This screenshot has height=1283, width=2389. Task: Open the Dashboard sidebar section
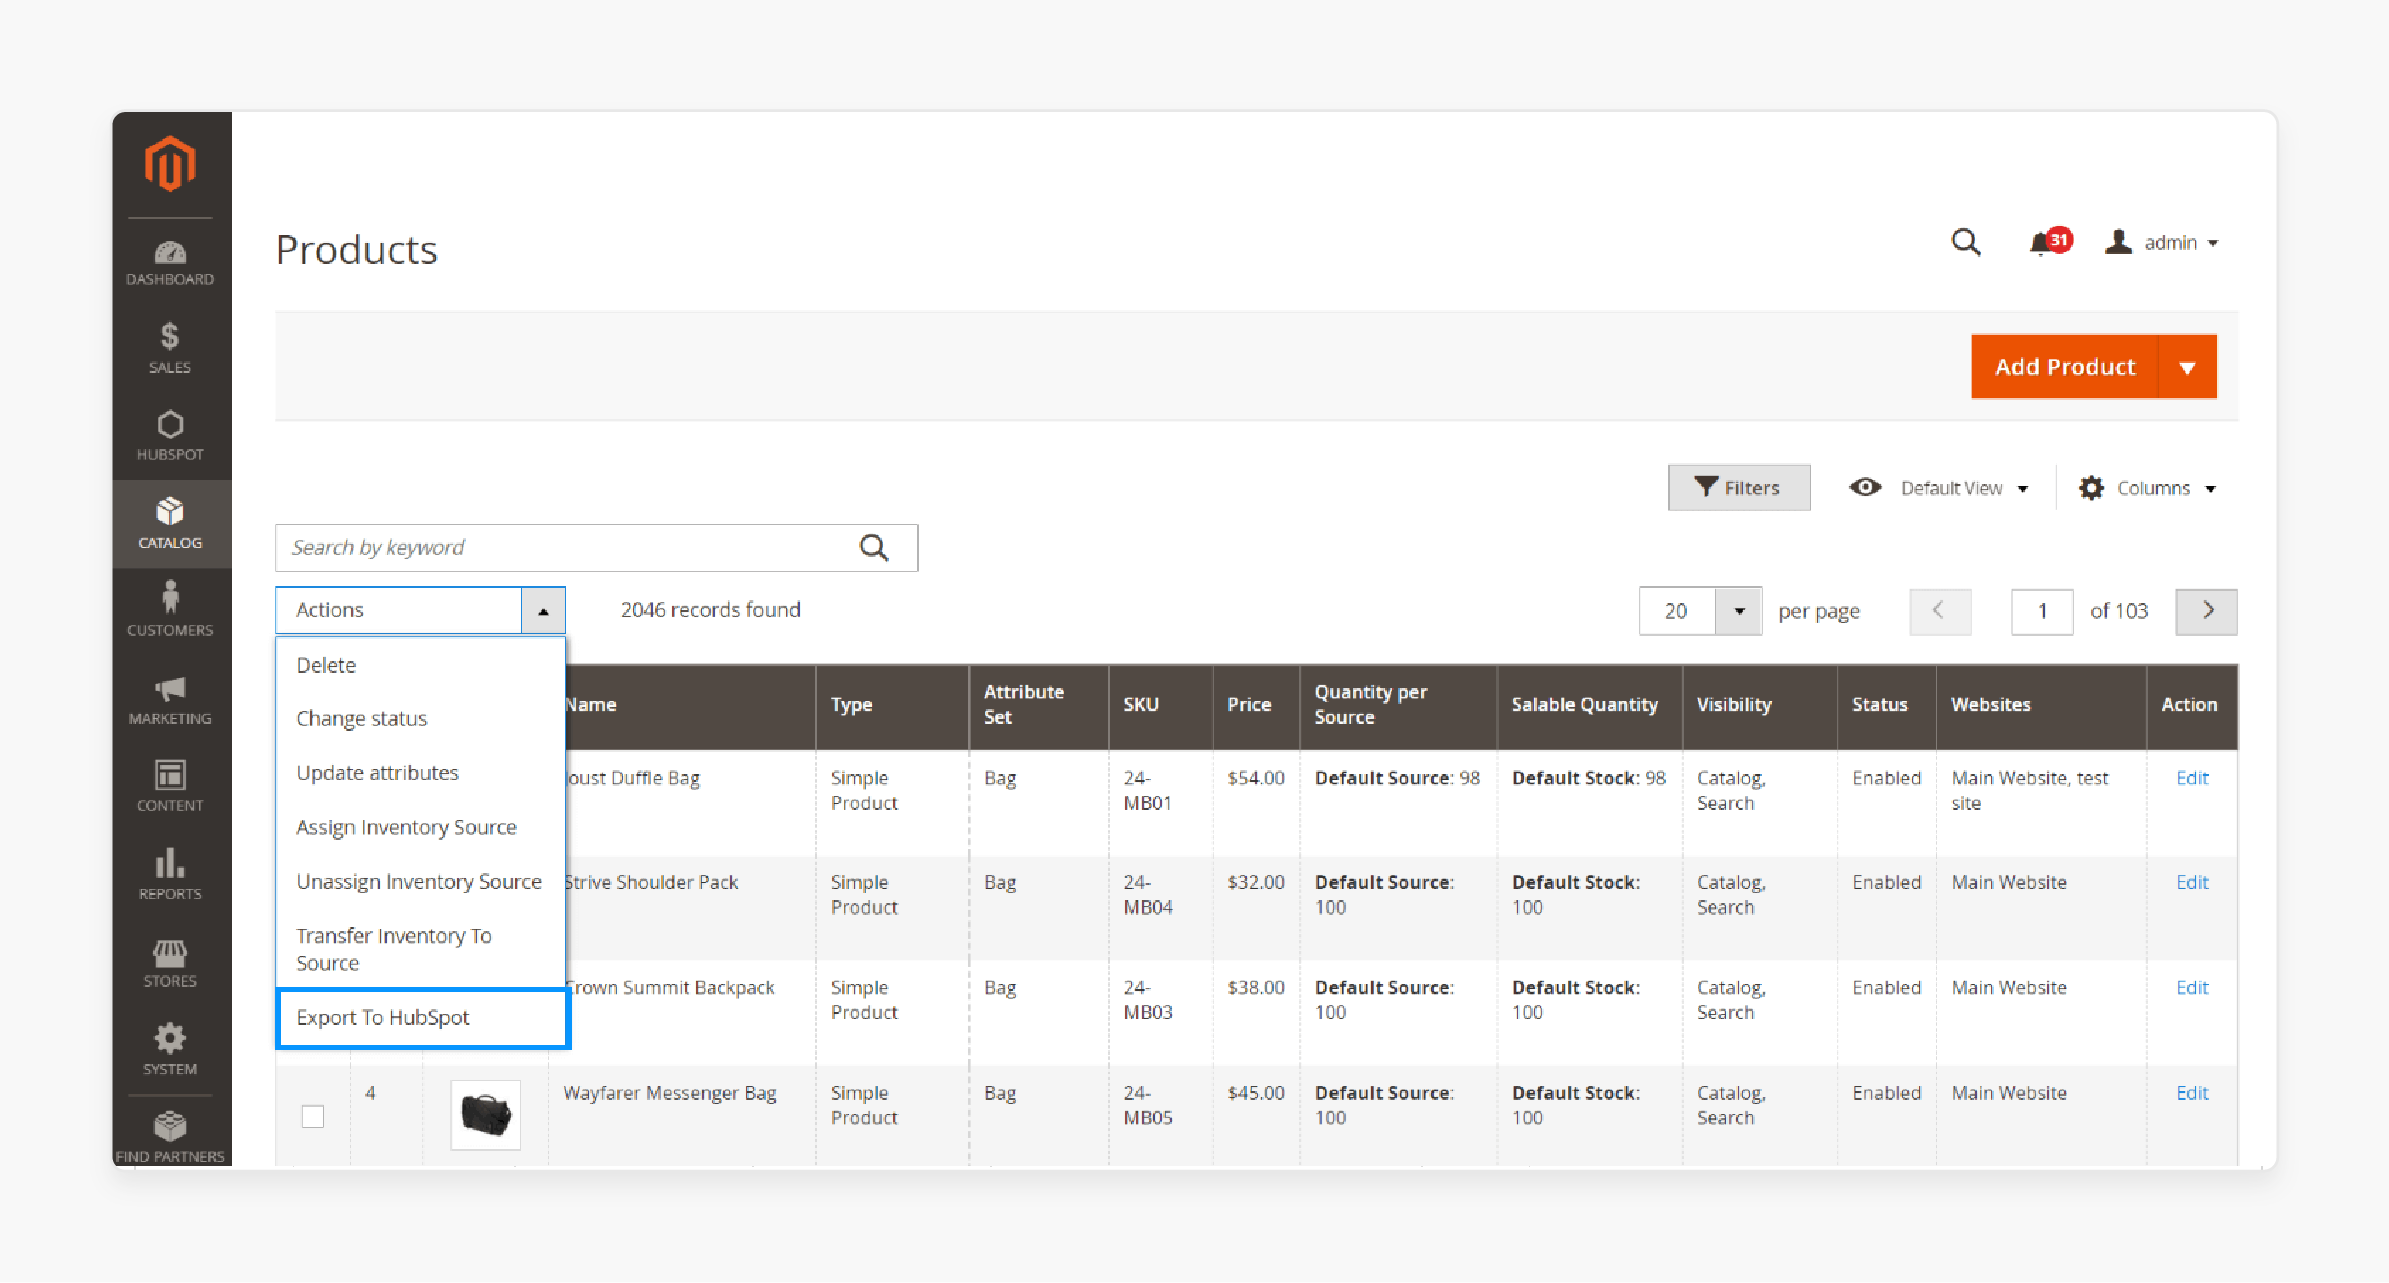[x=170, y=263]
